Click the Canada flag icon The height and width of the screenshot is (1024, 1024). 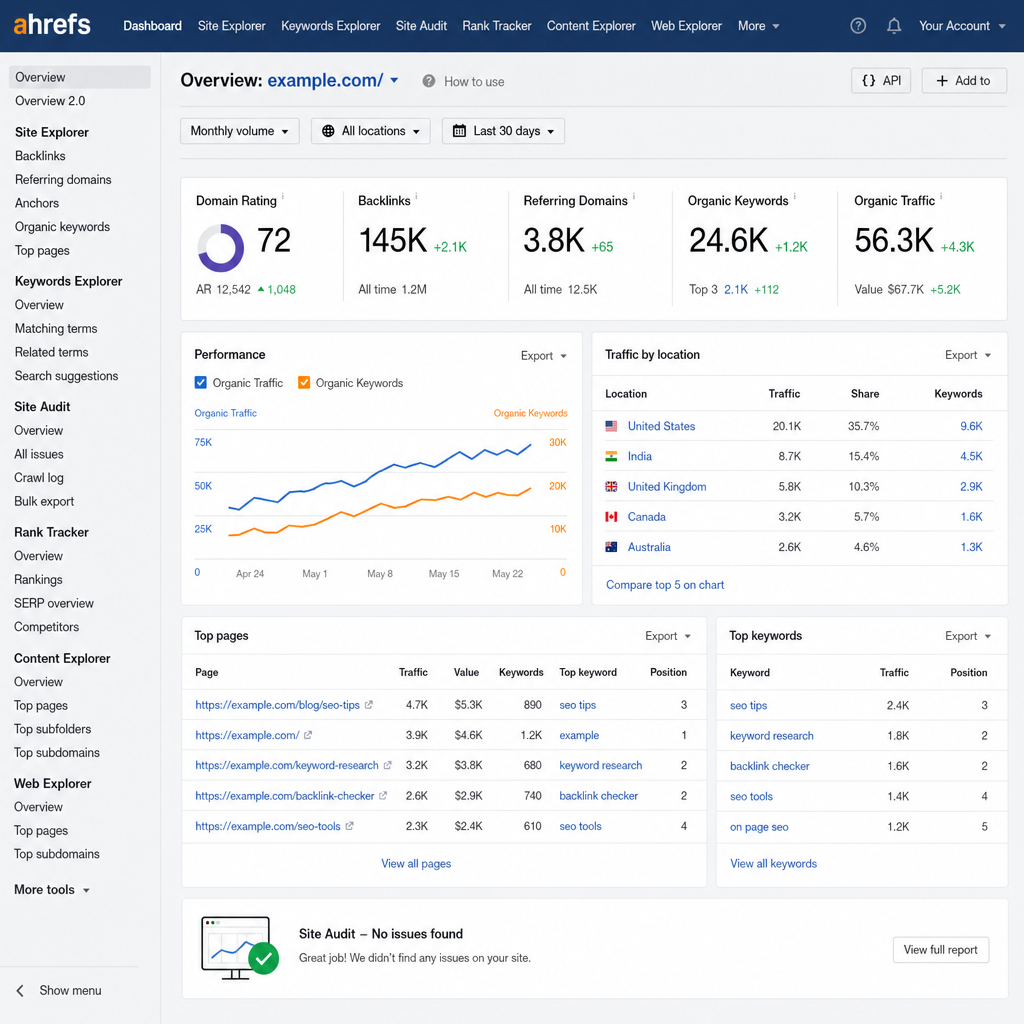pyautogui.click(x=611, y=517)
